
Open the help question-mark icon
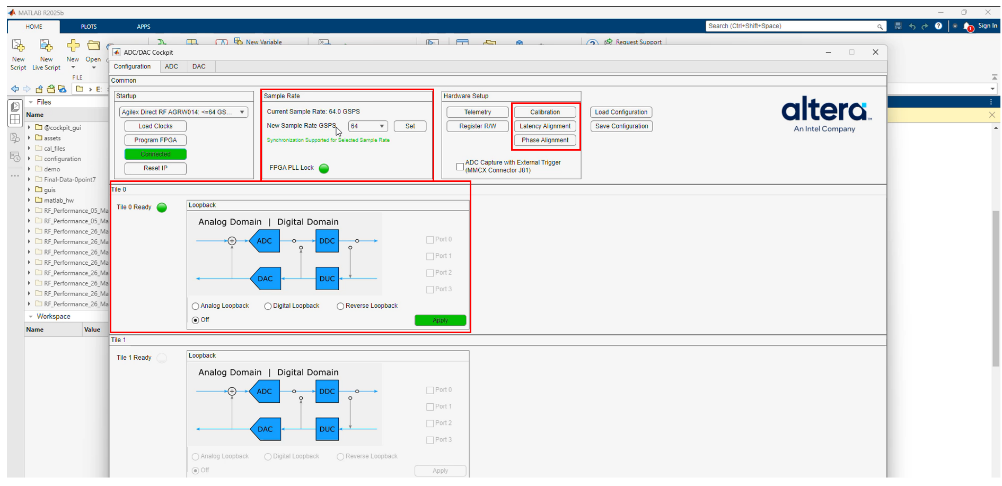938,26
